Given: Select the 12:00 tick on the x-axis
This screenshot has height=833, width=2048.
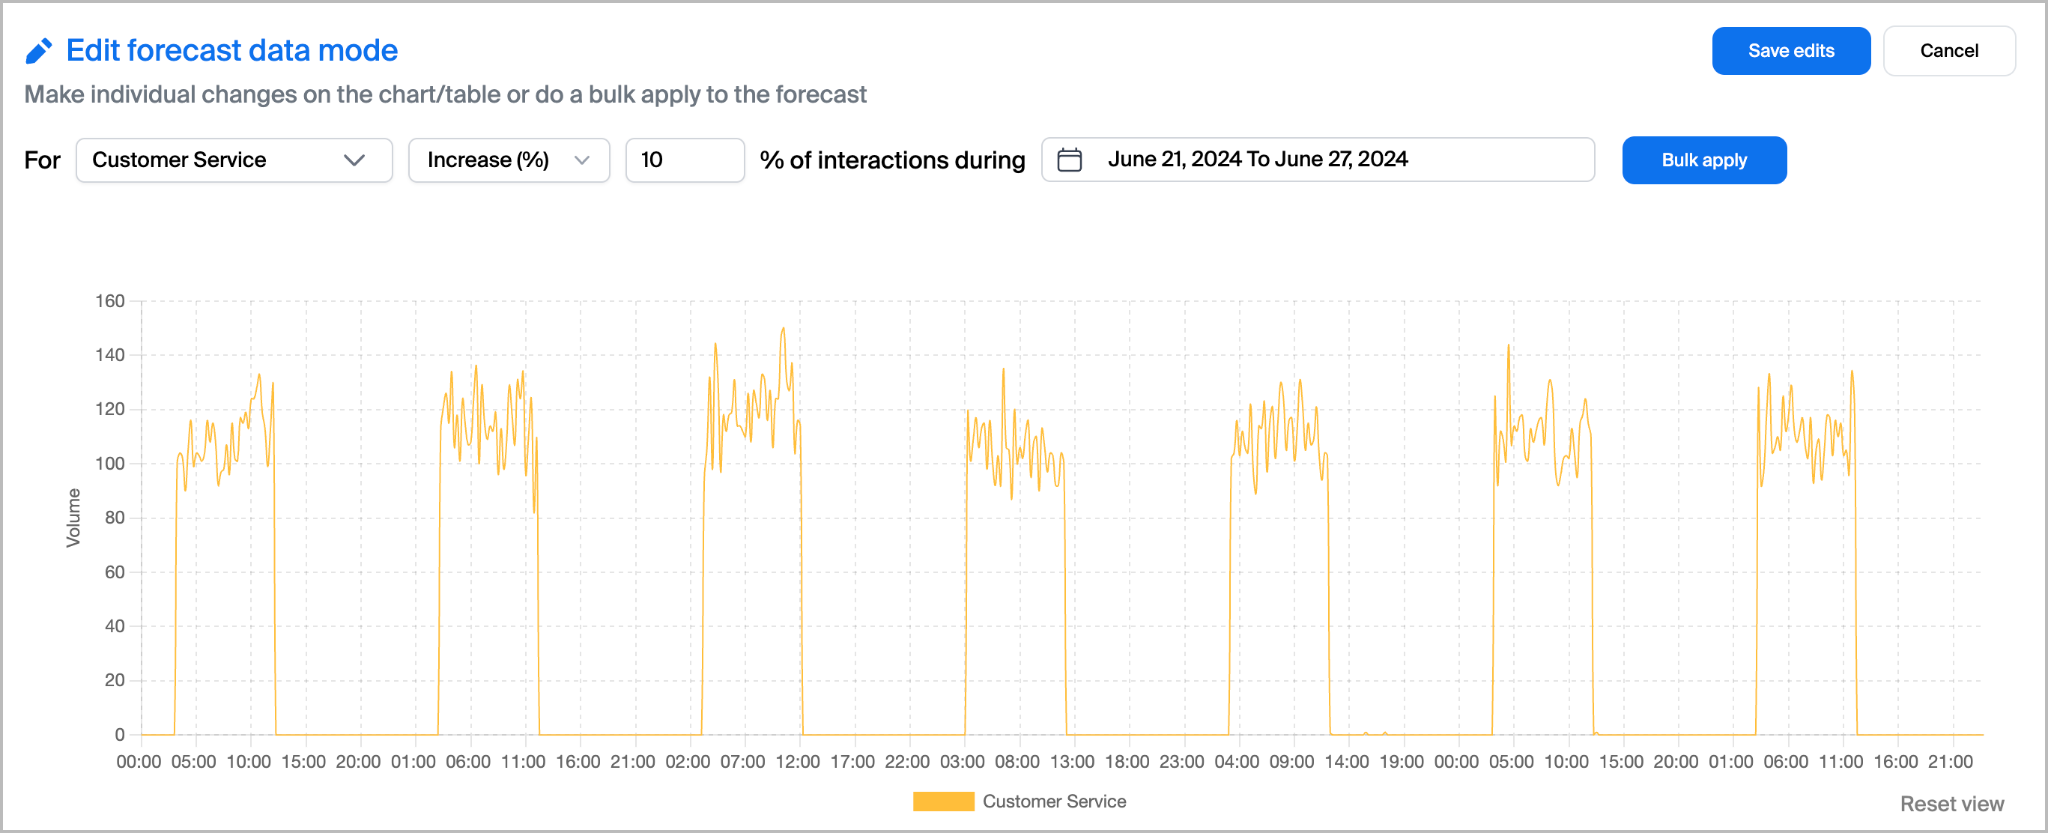Looking at the screenshot, I should 797,762.
